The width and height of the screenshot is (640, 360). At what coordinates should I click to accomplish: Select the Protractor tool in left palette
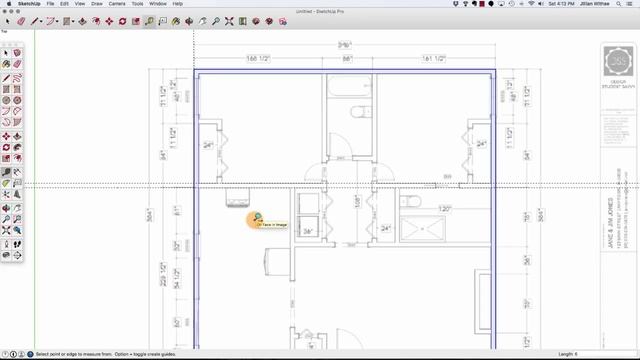point(6,184)
